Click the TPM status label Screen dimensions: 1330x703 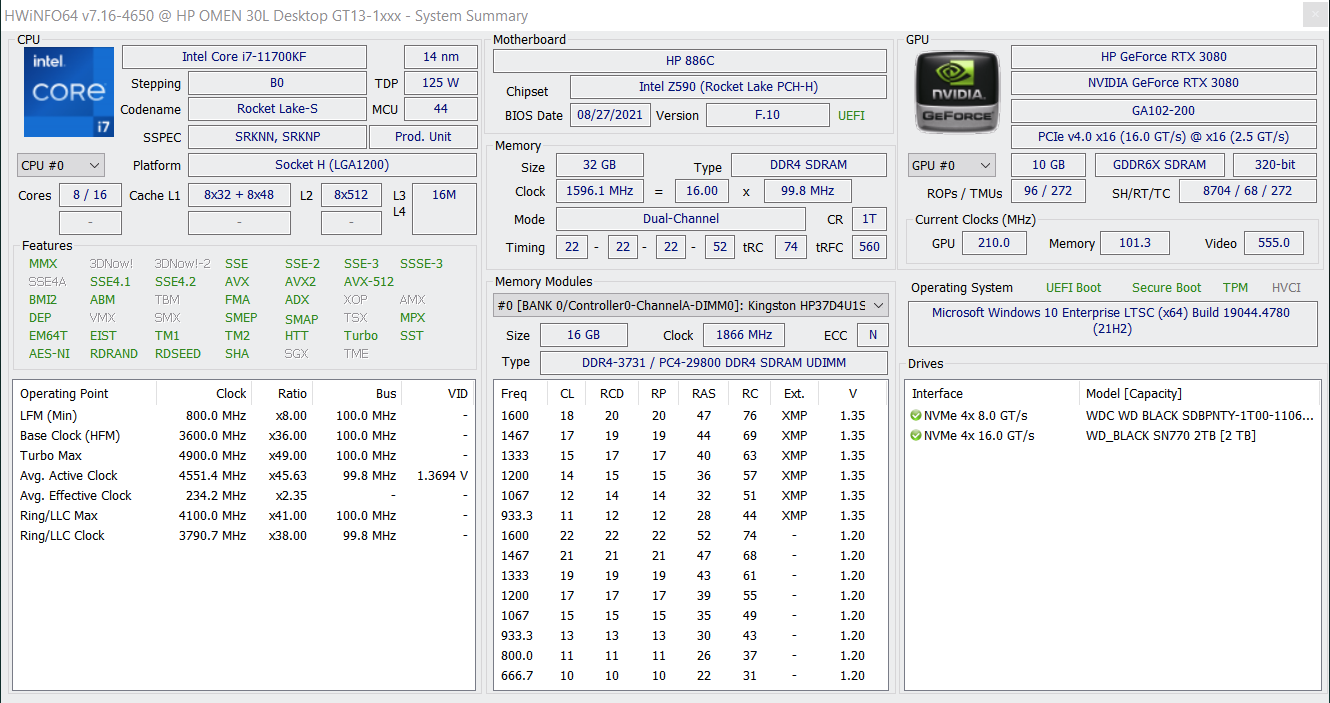(x=1235, y=287)
